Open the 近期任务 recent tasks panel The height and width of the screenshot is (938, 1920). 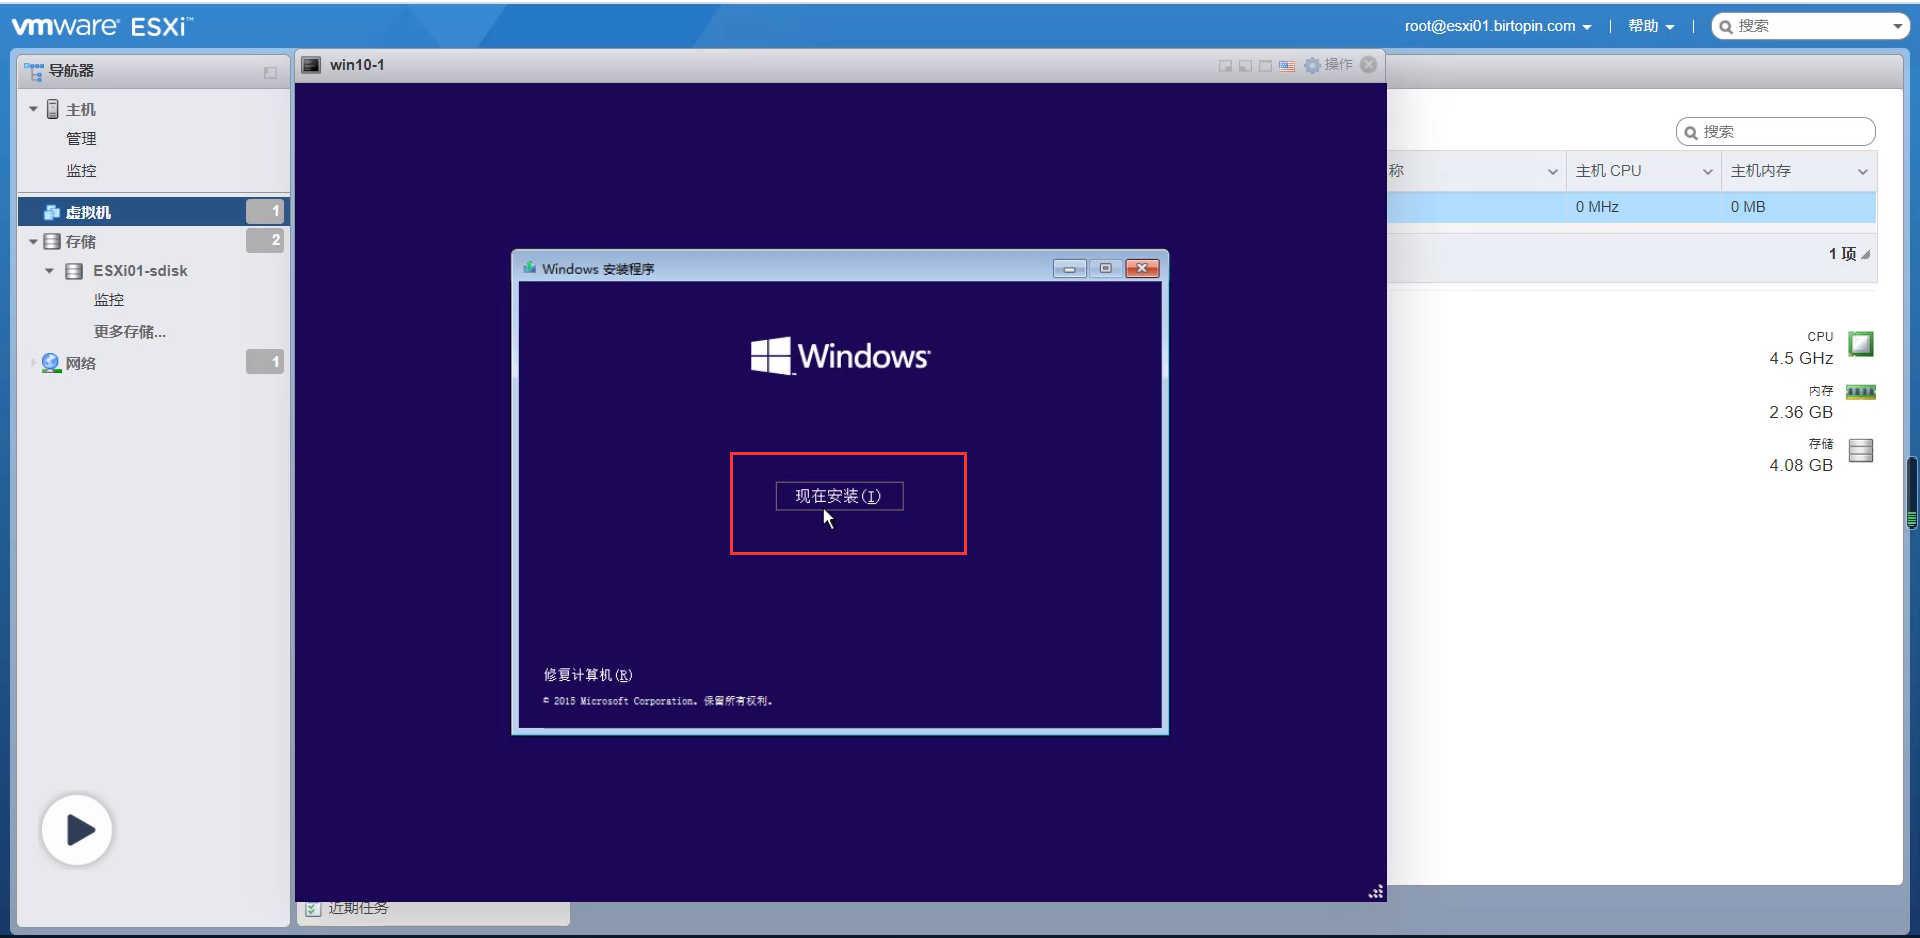[358, 908]
